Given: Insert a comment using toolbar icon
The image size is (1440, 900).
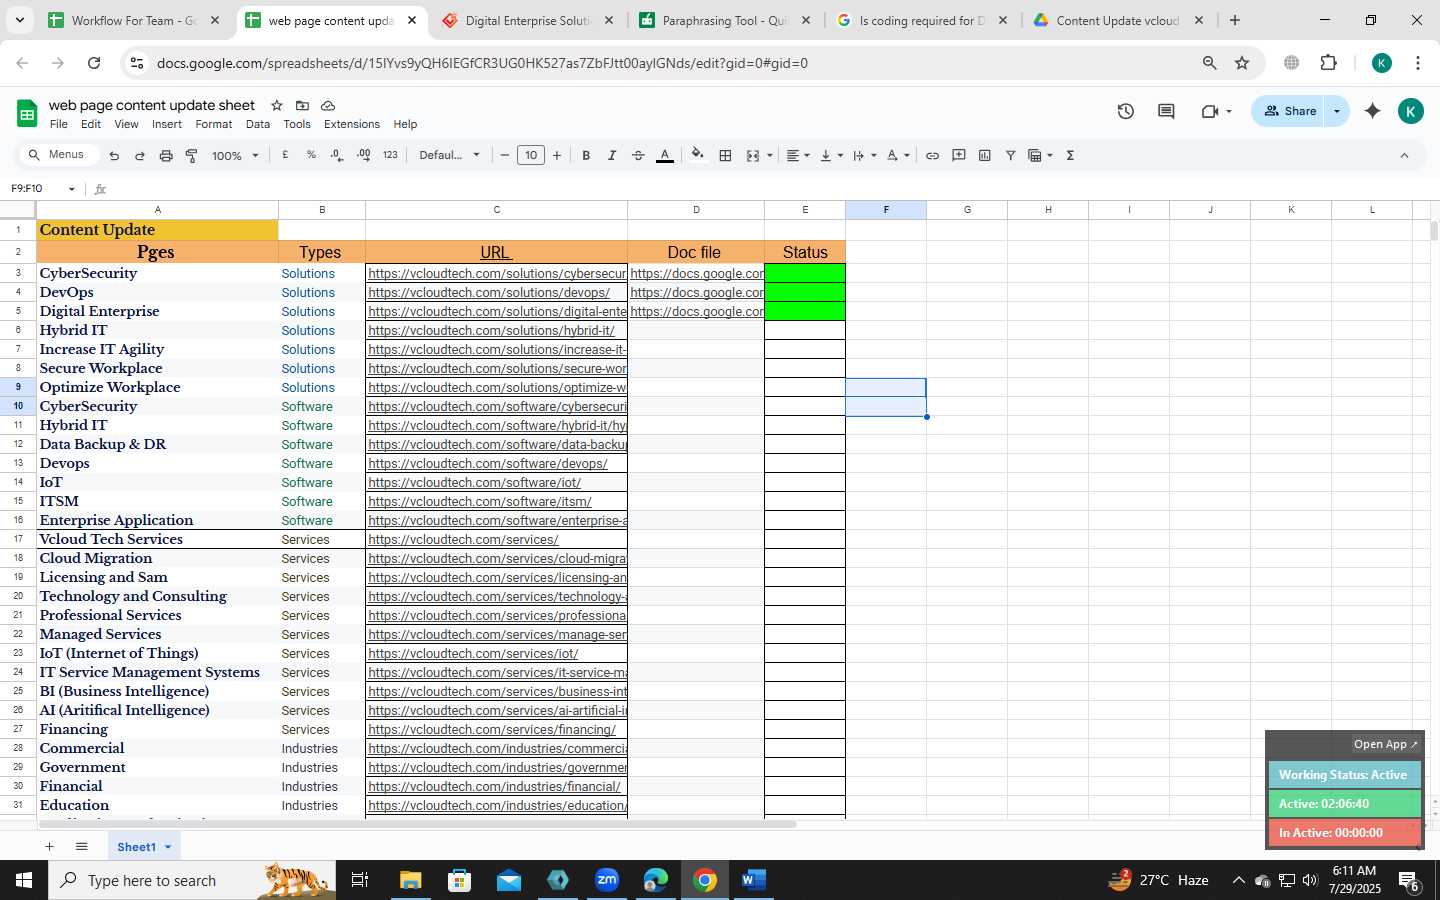Looking at the screenshot, I should pos(959,155).
